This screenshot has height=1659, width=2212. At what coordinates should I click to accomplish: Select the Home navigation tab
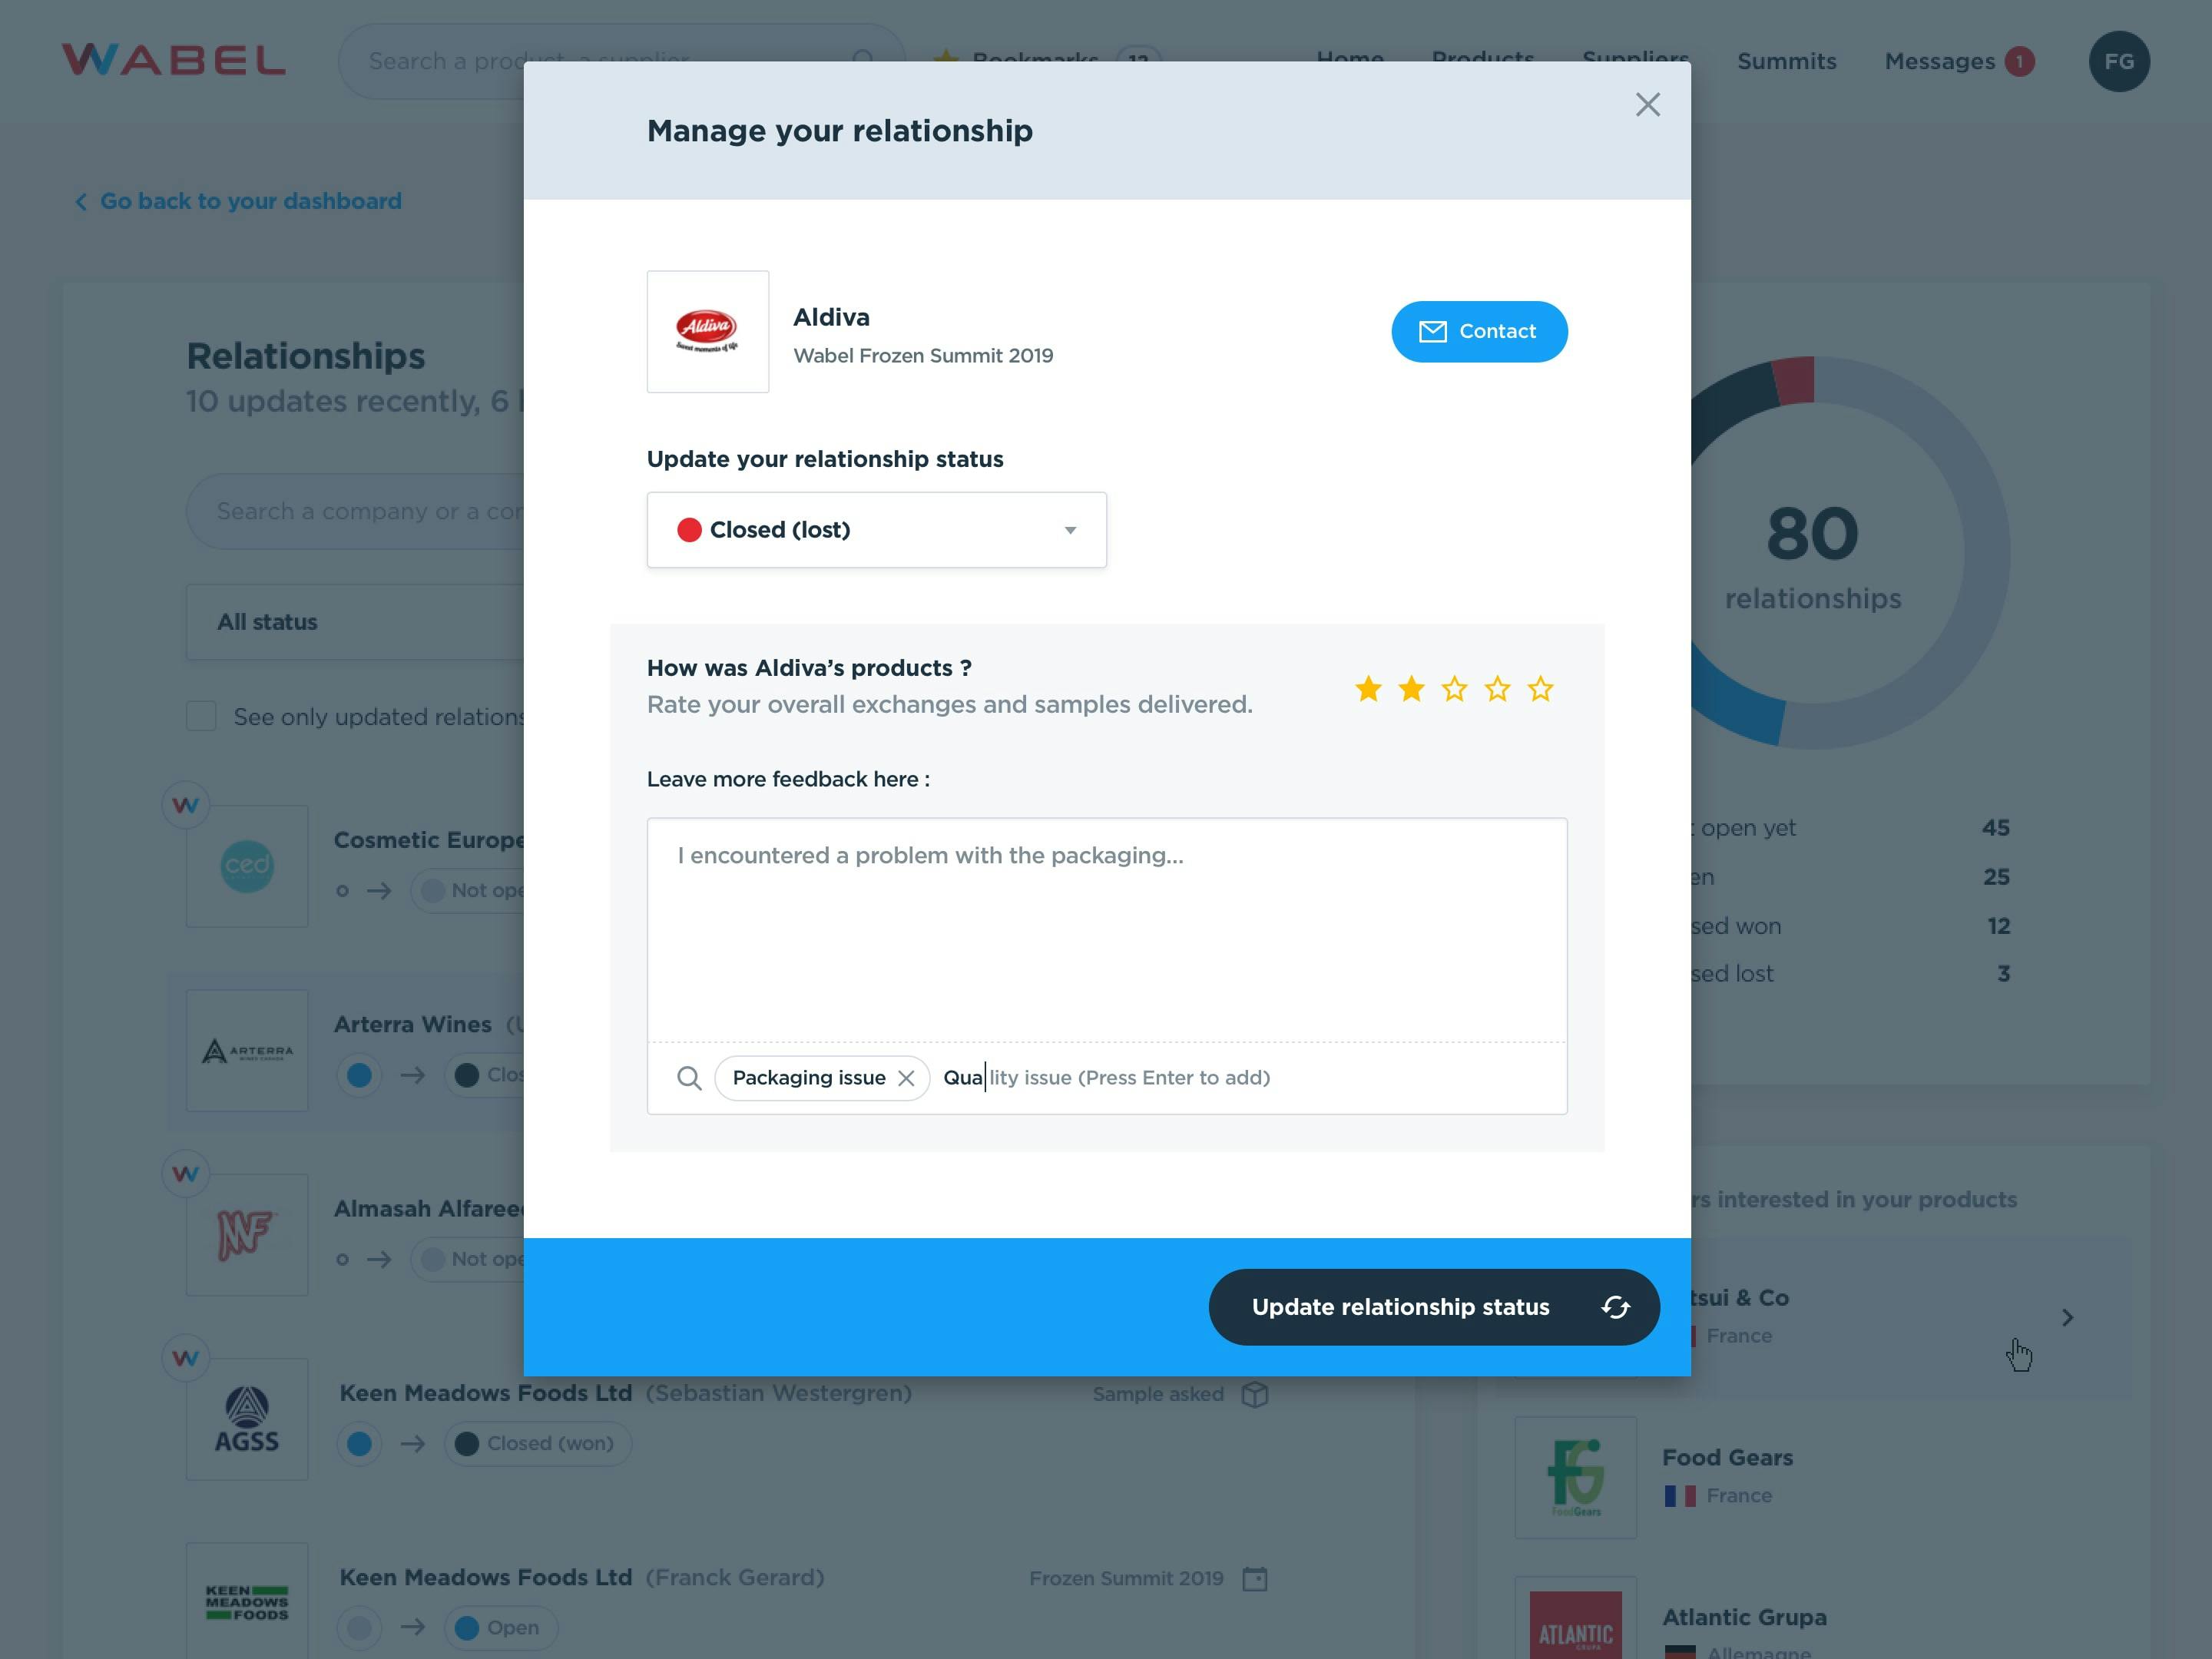(x=1349, y=58)
